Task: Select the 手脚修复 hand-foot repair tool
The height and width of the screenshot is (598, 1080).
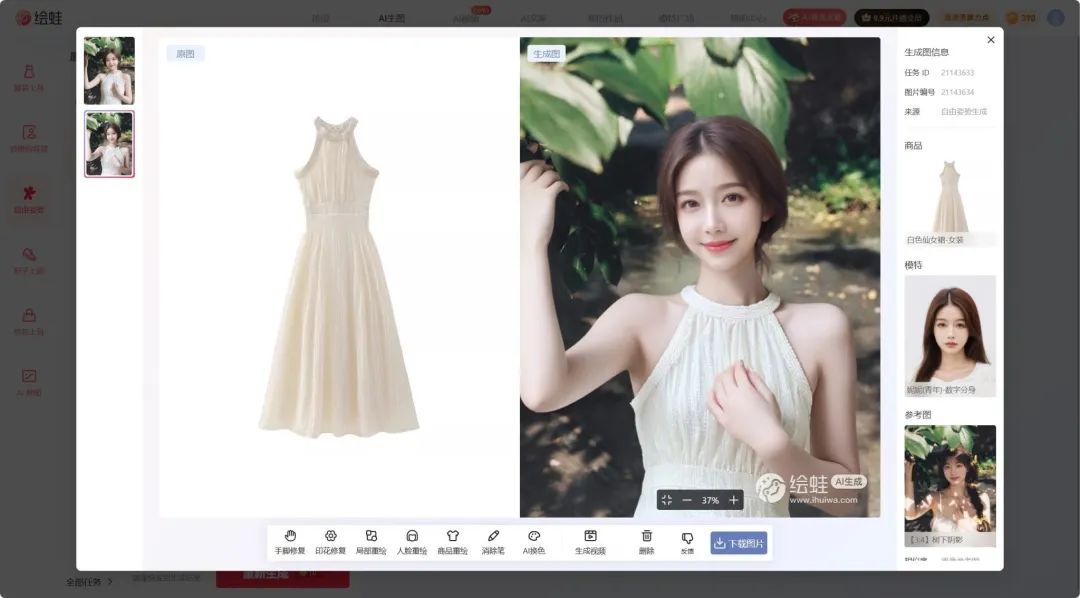Action: click(x=290, y=542)
